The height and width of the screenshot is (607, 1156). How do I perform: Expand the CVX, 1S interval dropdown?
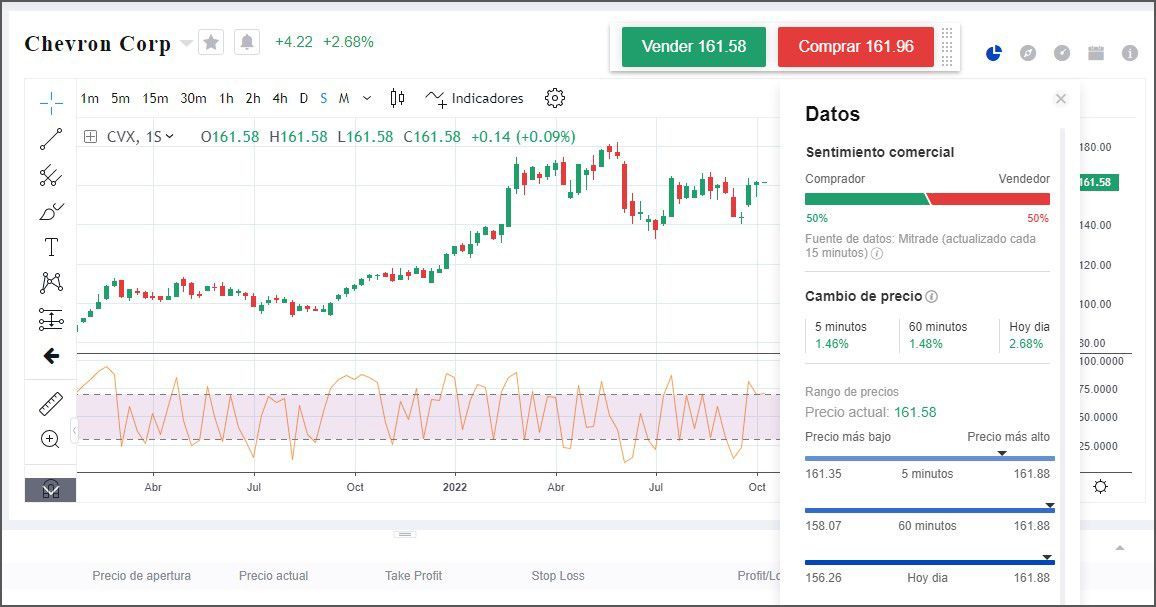click(x=169, y=137)
